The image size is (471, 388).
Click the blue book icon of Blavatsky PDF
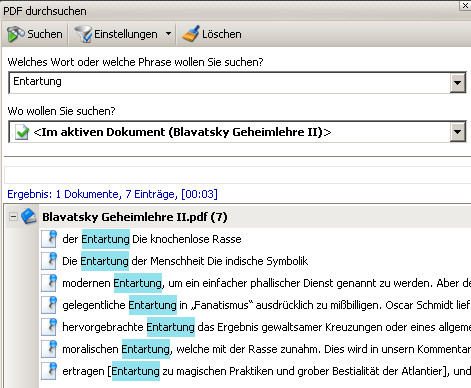[x=29, y=217]
